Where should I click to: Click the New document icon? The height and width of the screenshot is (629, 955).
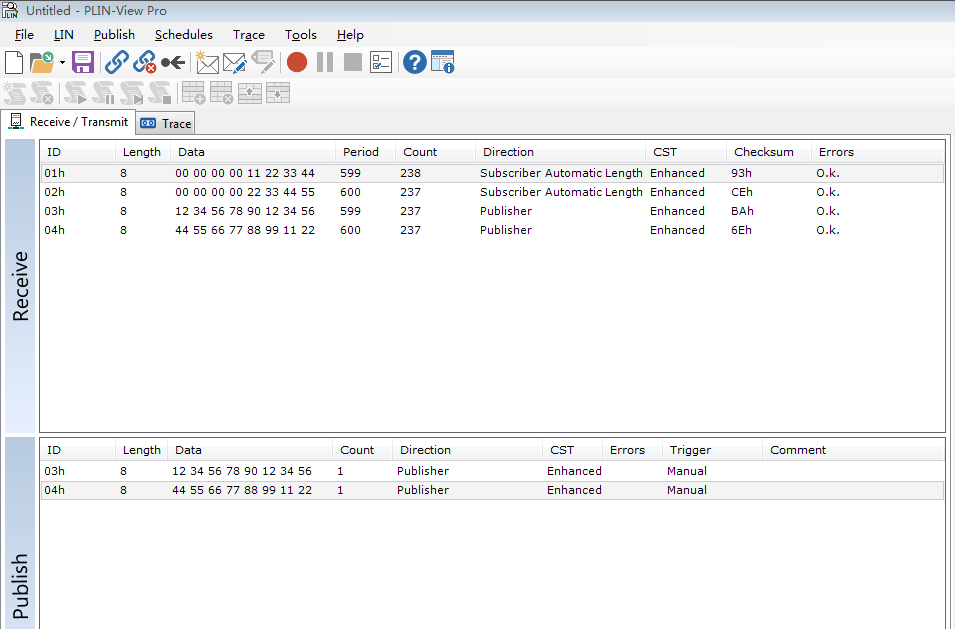click(x=14, y=63)
